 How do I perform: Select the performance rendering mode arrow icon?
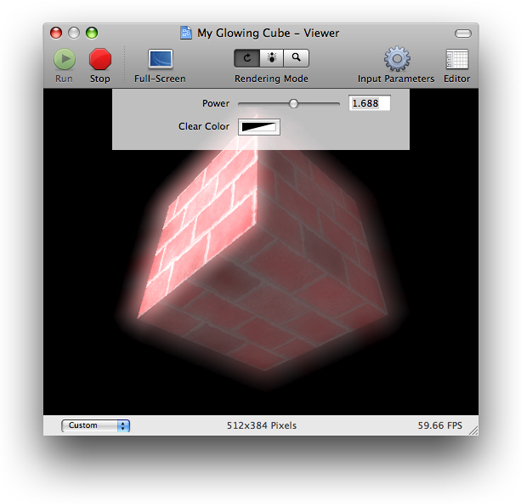(247, 58)
